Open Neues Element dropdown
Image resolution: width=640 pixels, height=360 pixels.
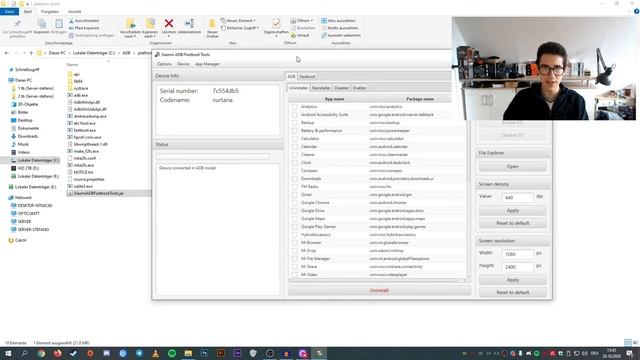(238, 21)
